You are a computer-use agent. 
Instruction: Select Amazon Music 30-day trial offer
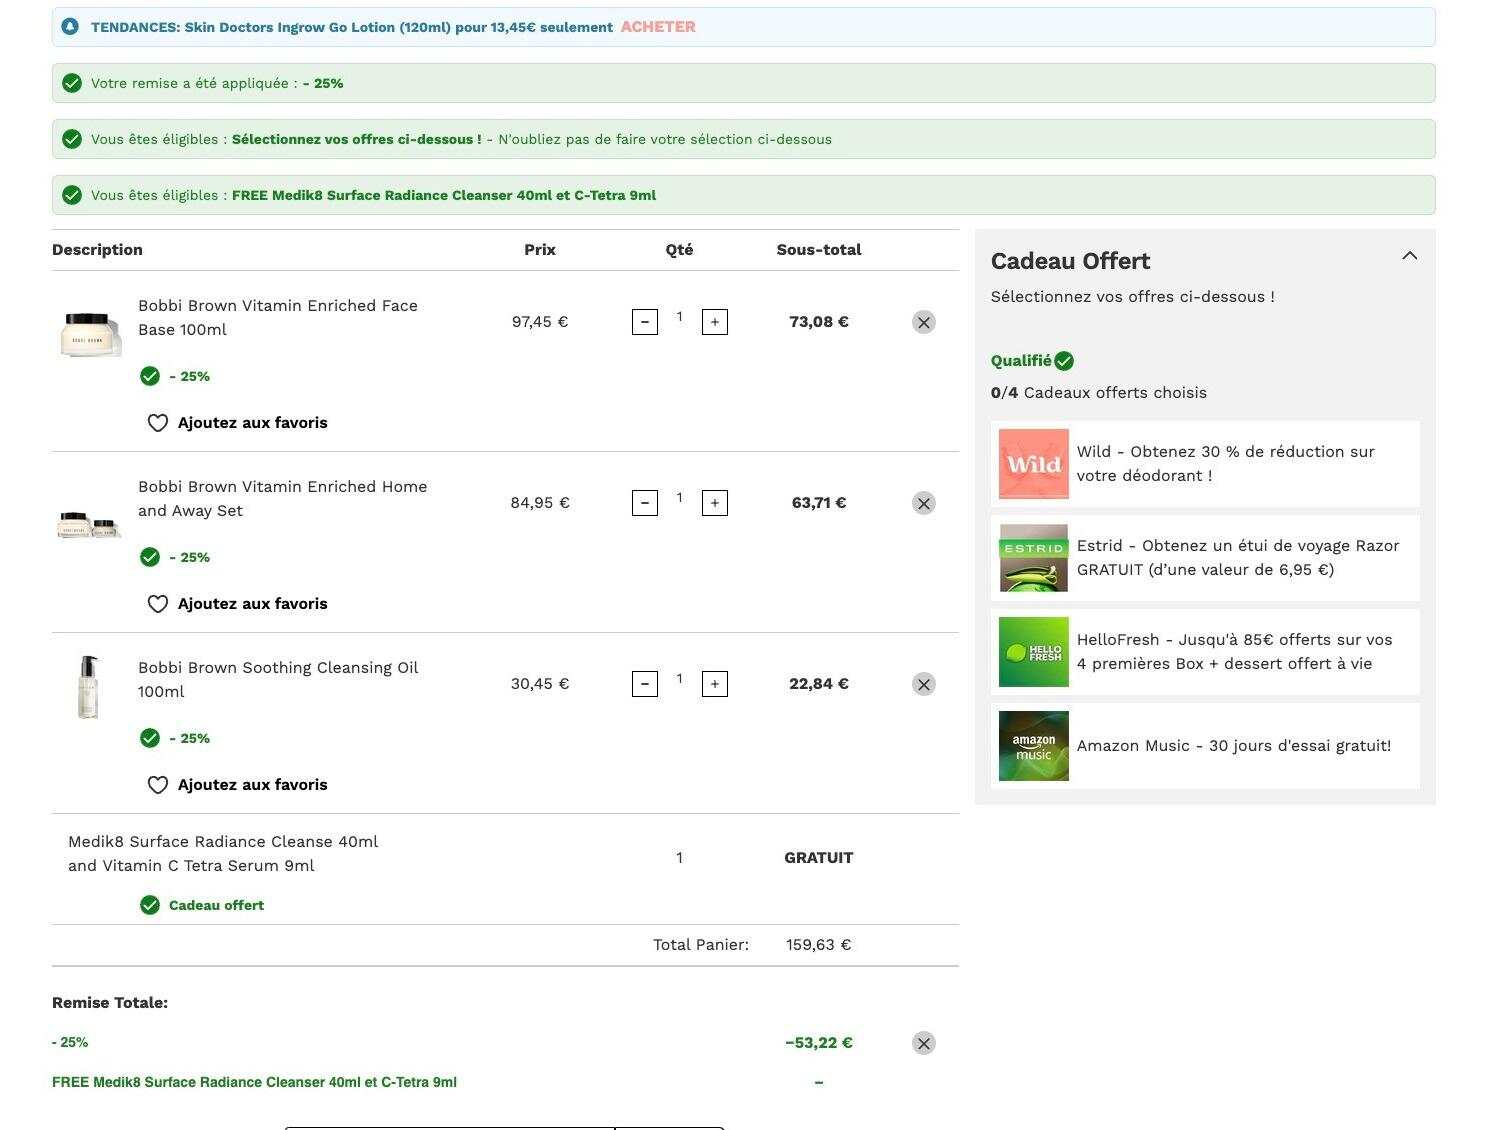coord(1205,746)
